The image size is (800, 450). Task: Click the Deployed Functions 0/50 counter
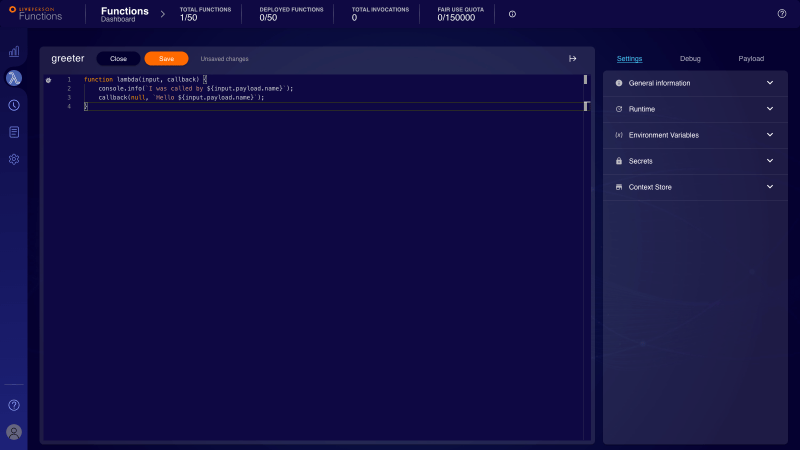click(x=291, y=14)
